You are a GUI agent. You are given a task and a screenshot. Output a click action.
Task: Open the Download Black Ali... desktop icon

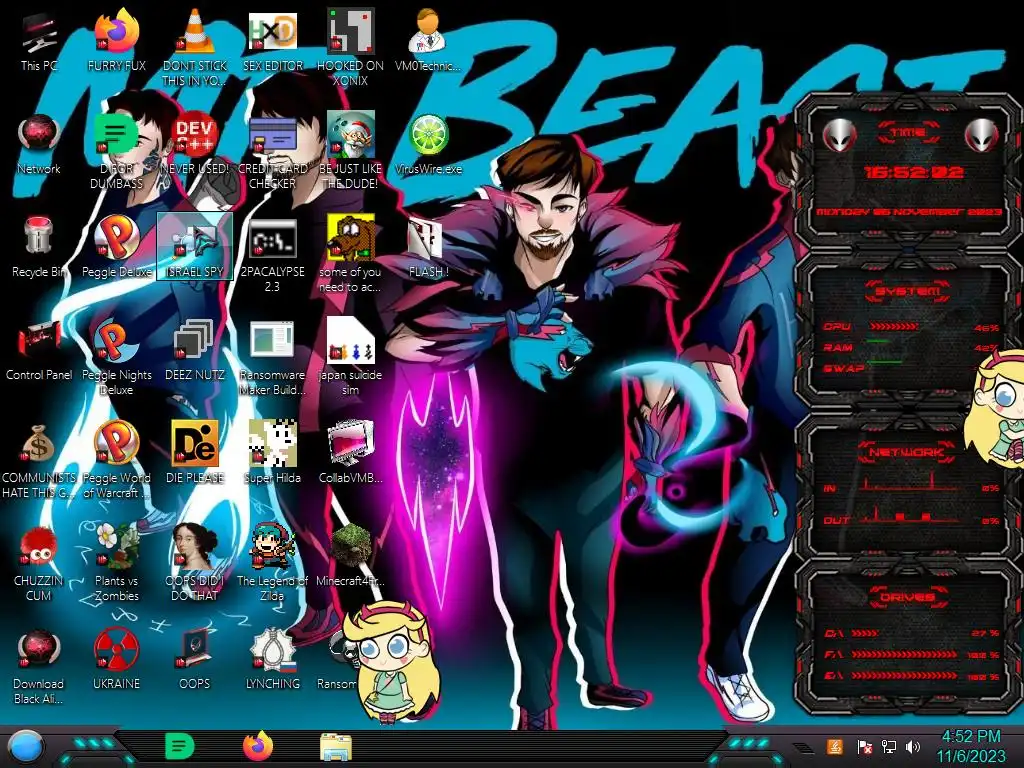point(39,666)
